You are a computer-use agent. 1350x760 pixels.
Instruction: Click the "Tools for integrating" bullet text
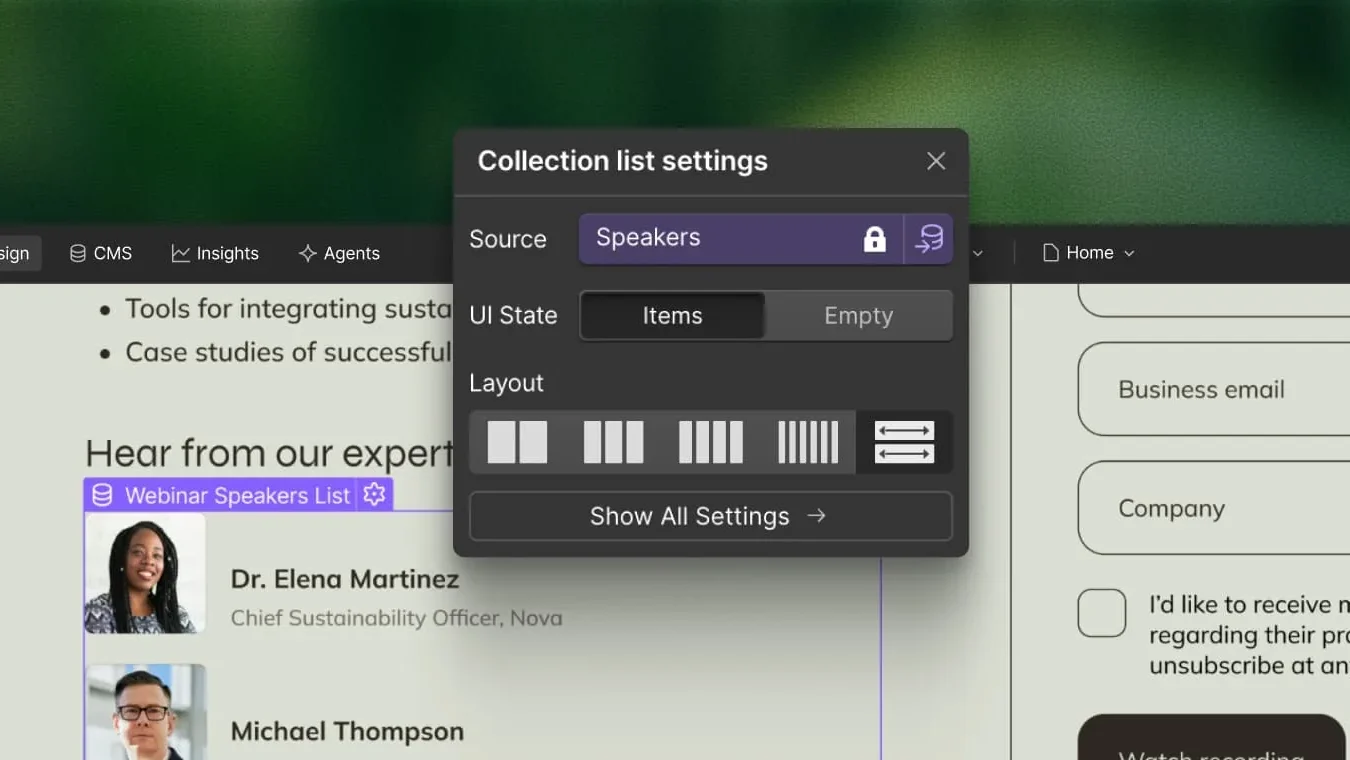pos(288,309)
